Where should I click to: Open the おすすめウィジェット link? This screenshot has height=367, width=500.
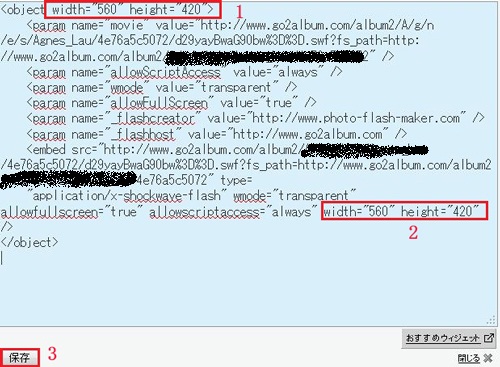coord(442,338)
